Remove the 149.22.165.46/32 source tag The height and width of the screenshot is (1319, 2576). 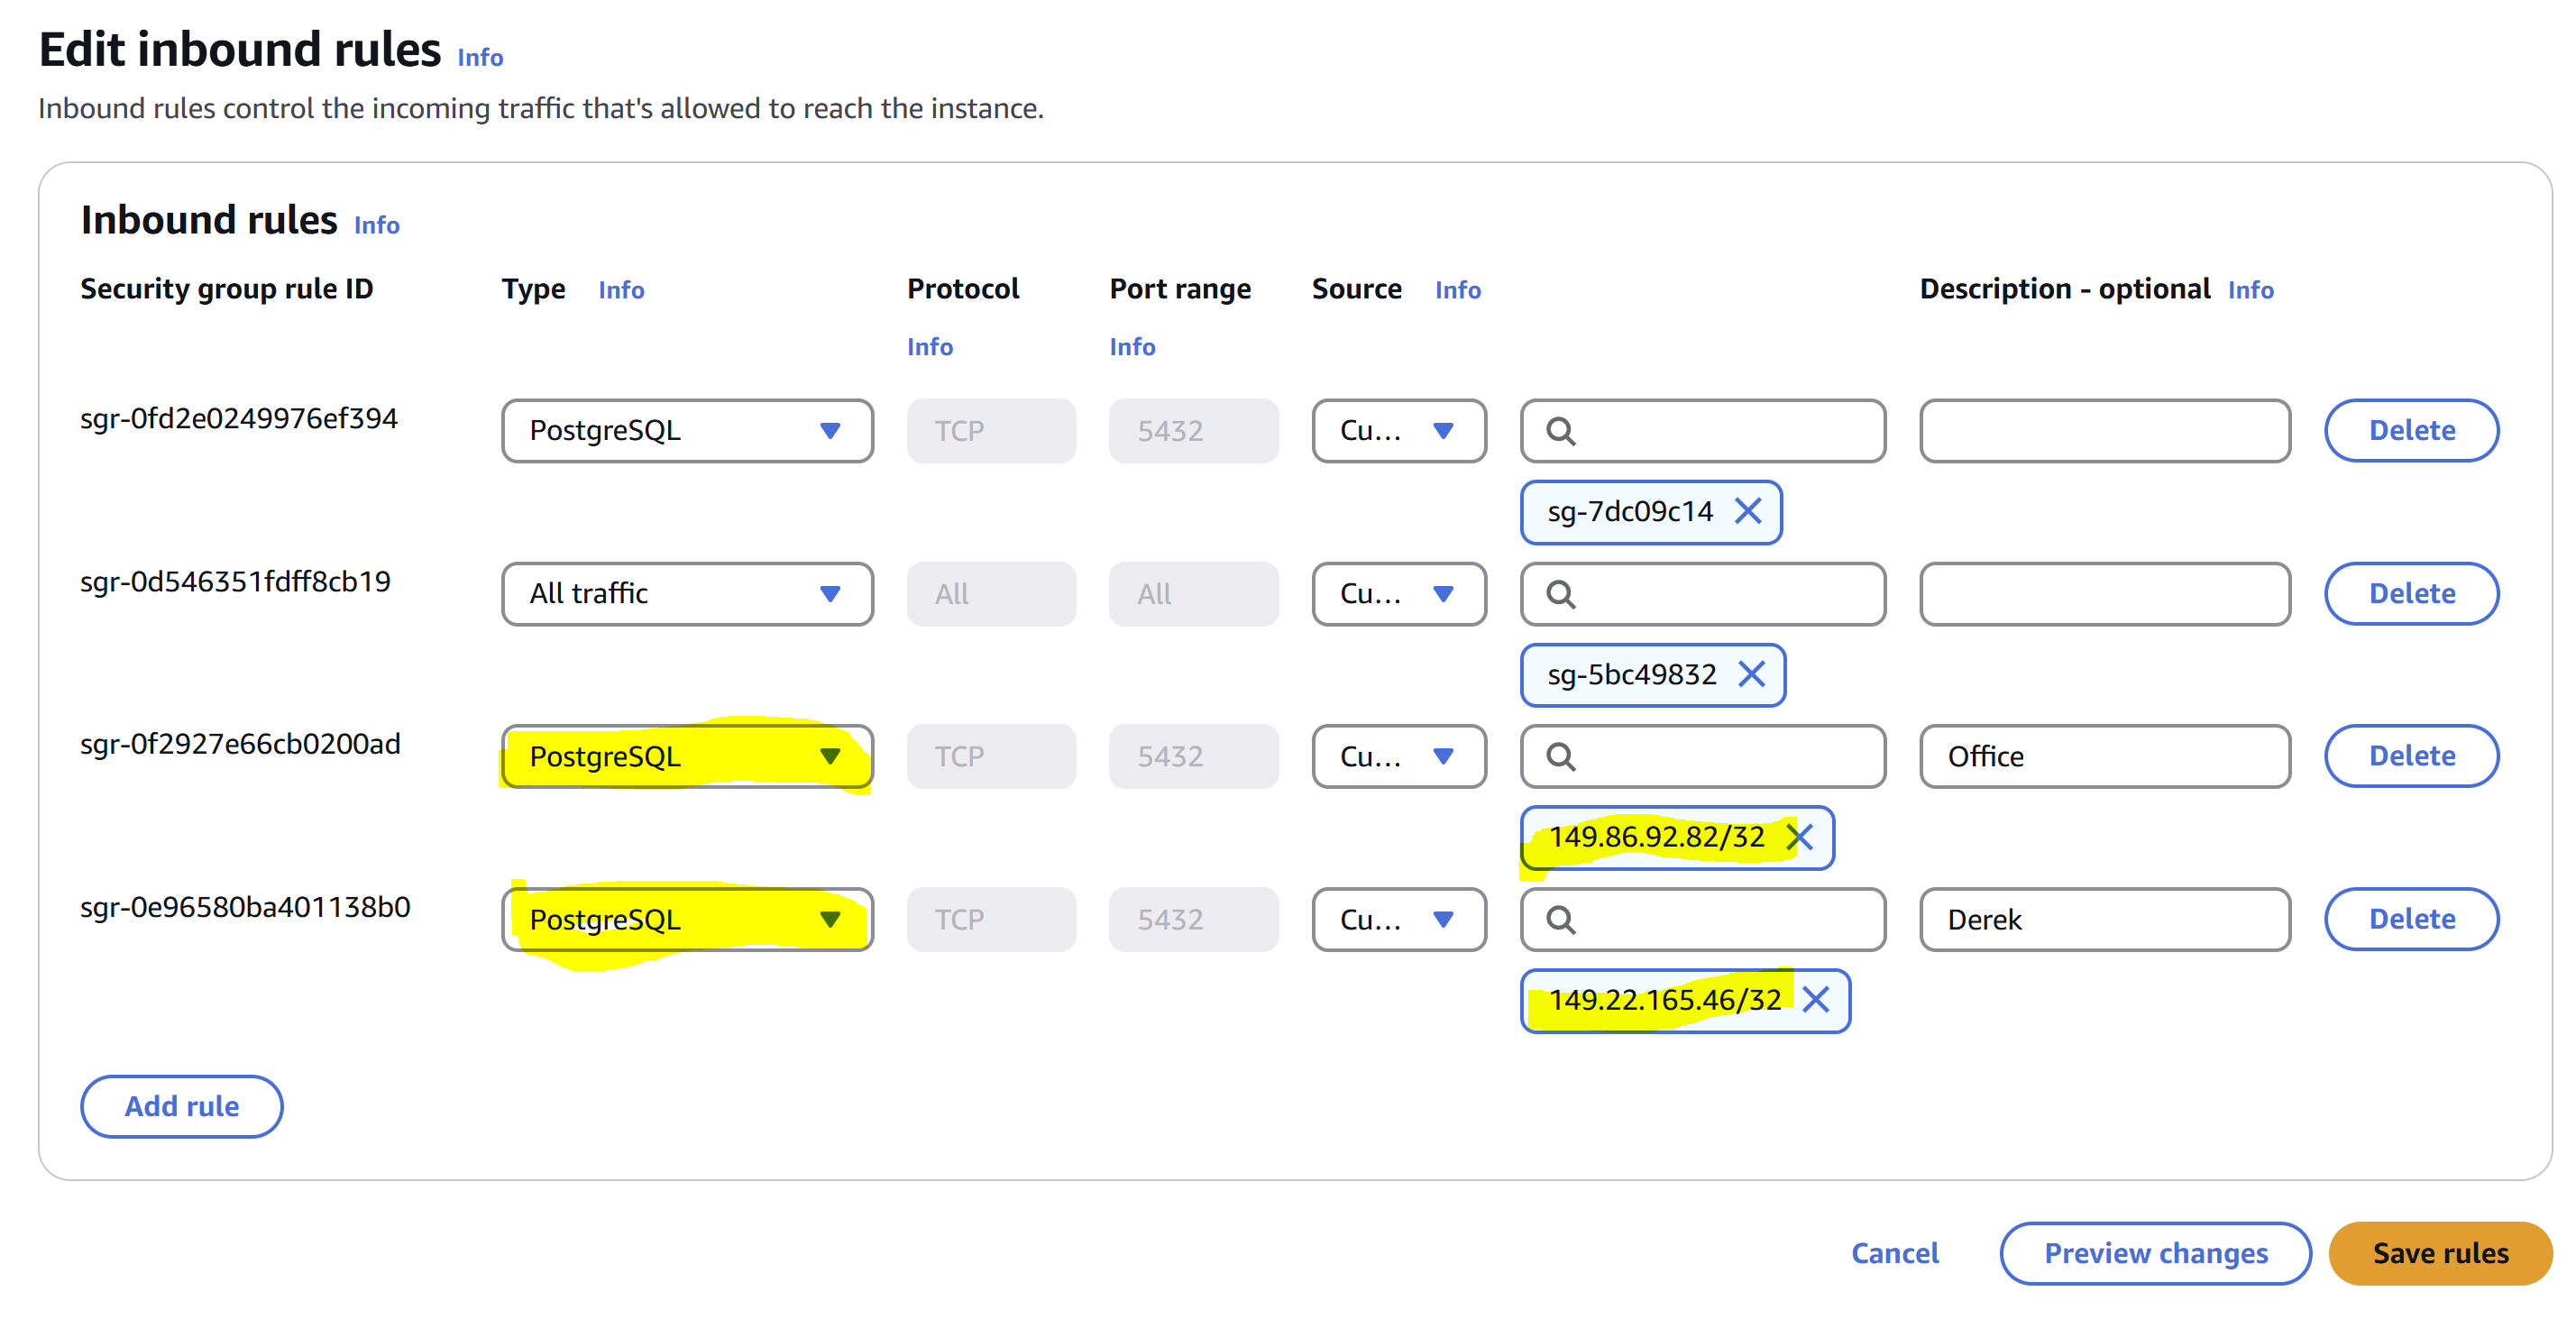pyautogui.click(x=1816, y=1000)
